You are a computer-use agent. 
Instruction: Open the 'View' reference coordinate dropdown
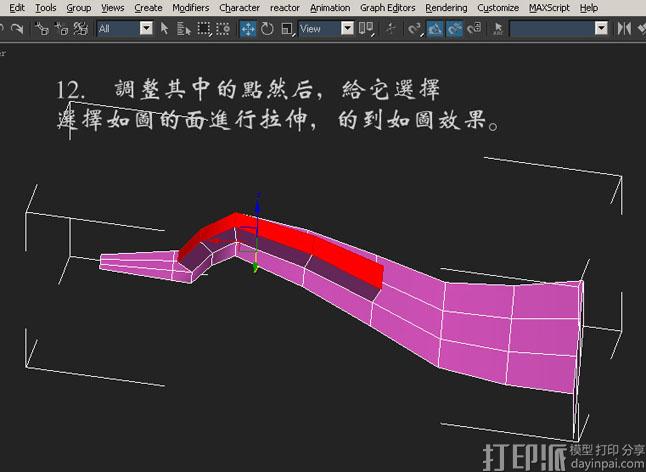347,29
